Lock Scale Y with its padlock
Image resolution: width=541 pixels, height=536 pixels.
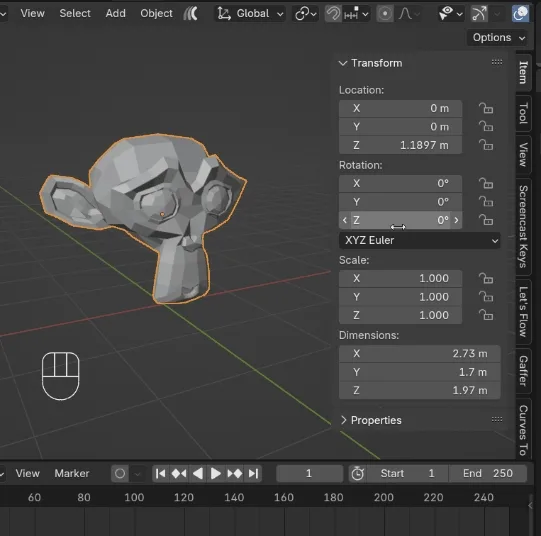click(x=486, y=297)
